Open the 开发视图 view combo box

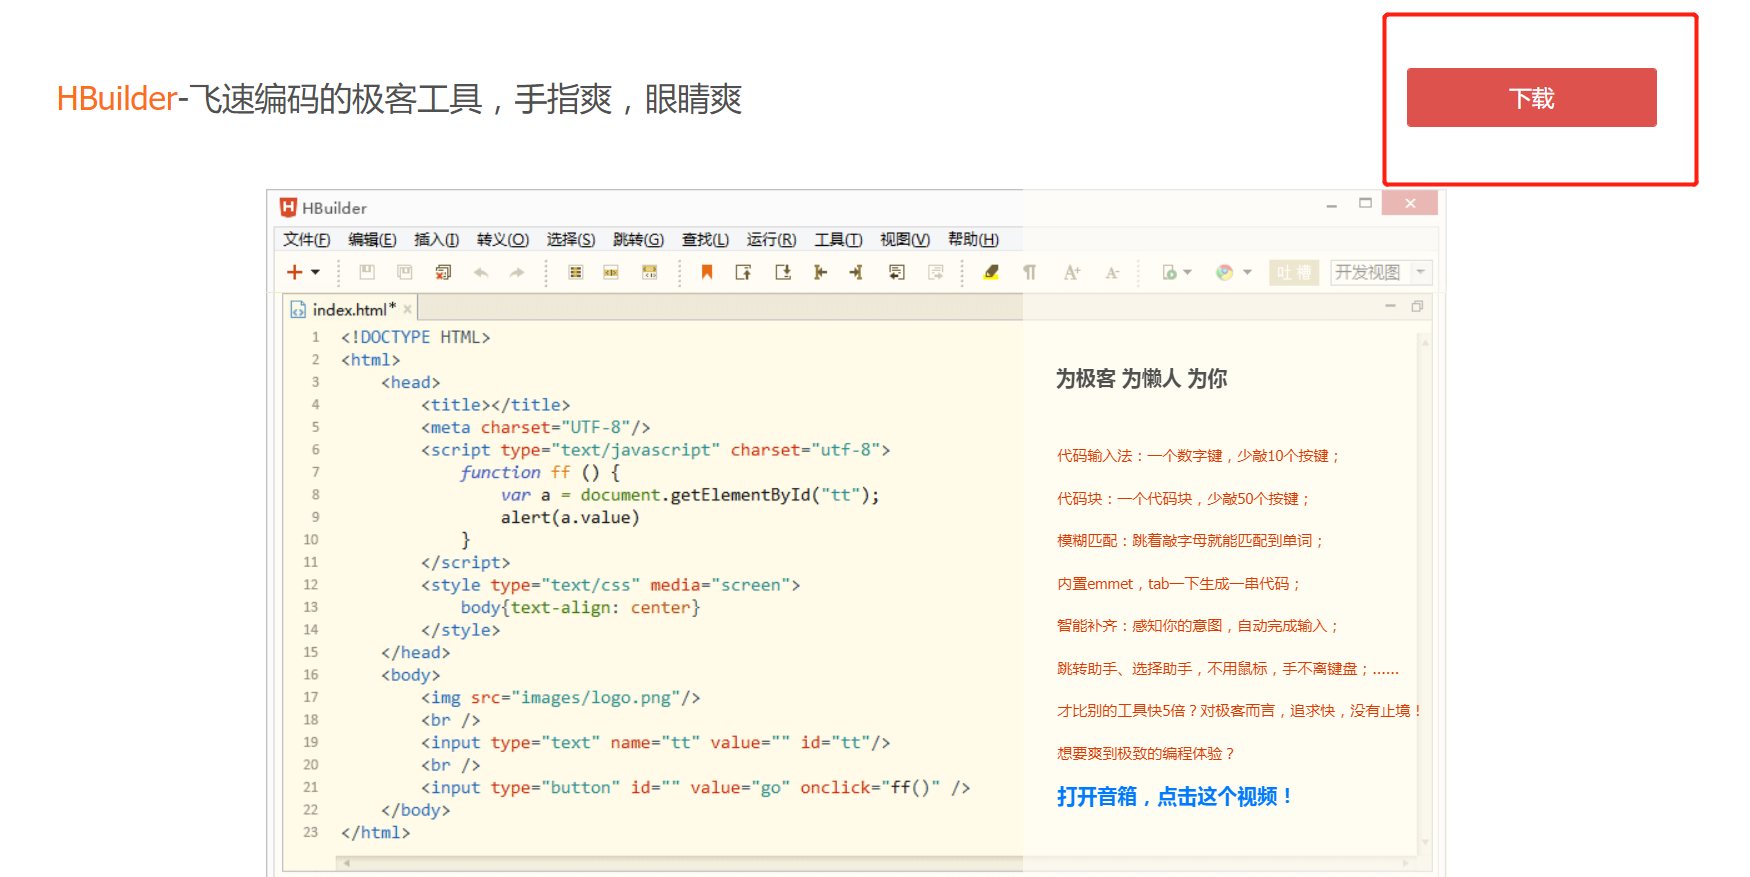(x=1380, y=272)
